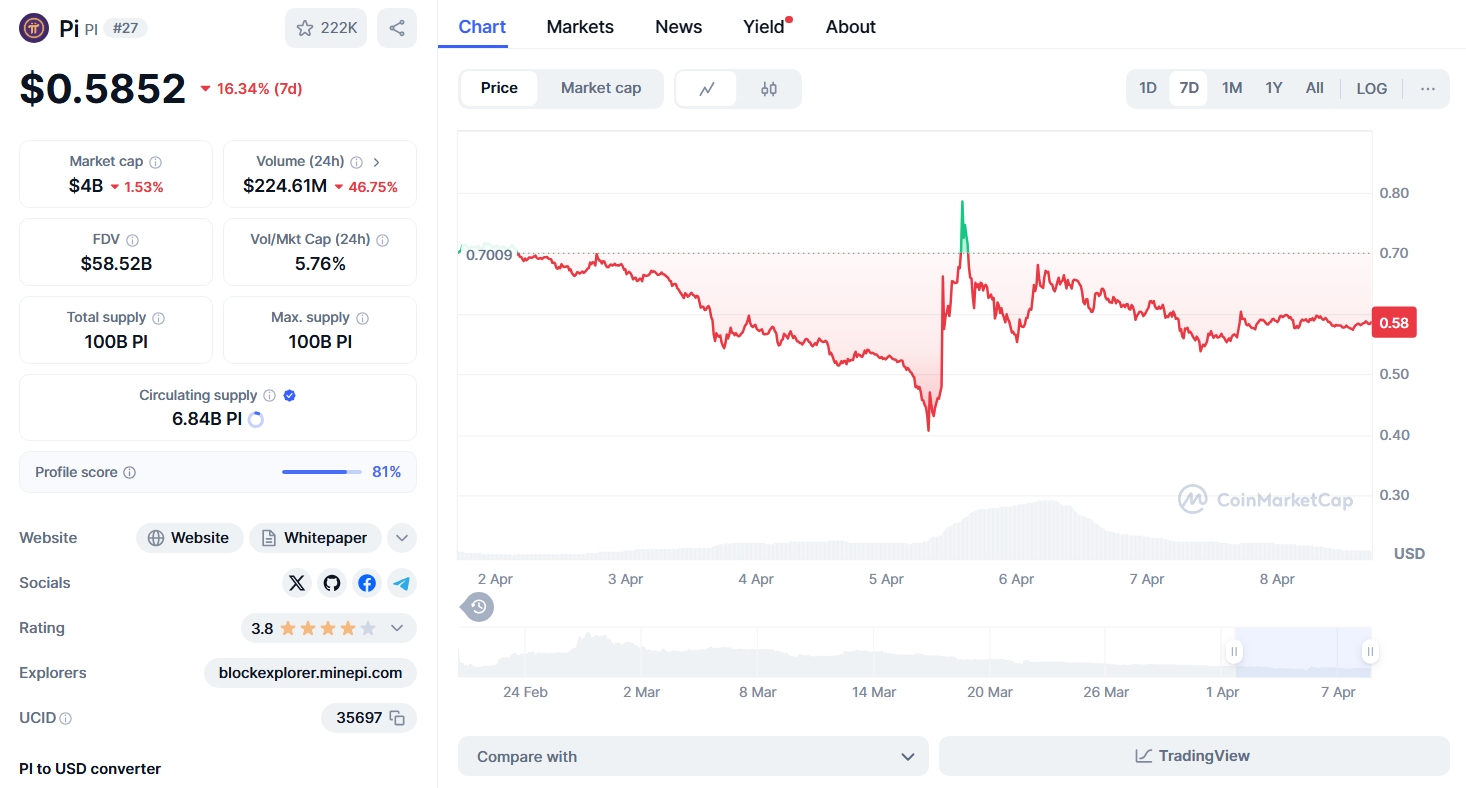Open the Website link button
The width and height of the screenshot is (1466, 788).
point(190,538)
